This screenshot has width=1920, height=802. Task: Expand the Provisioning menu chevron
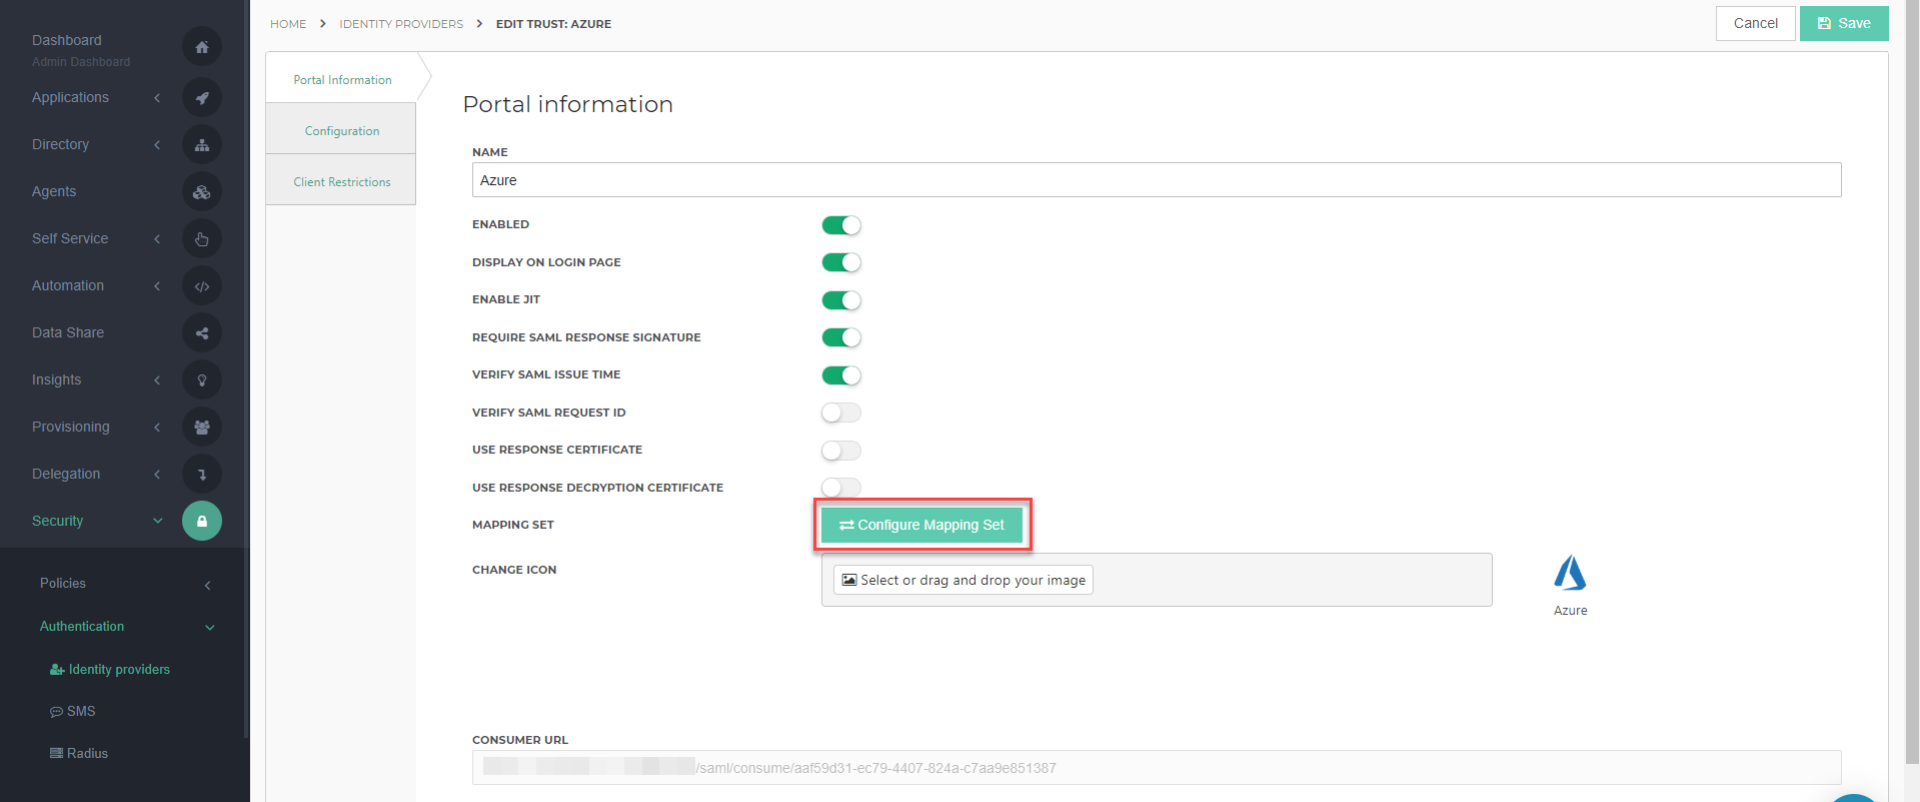157,427
